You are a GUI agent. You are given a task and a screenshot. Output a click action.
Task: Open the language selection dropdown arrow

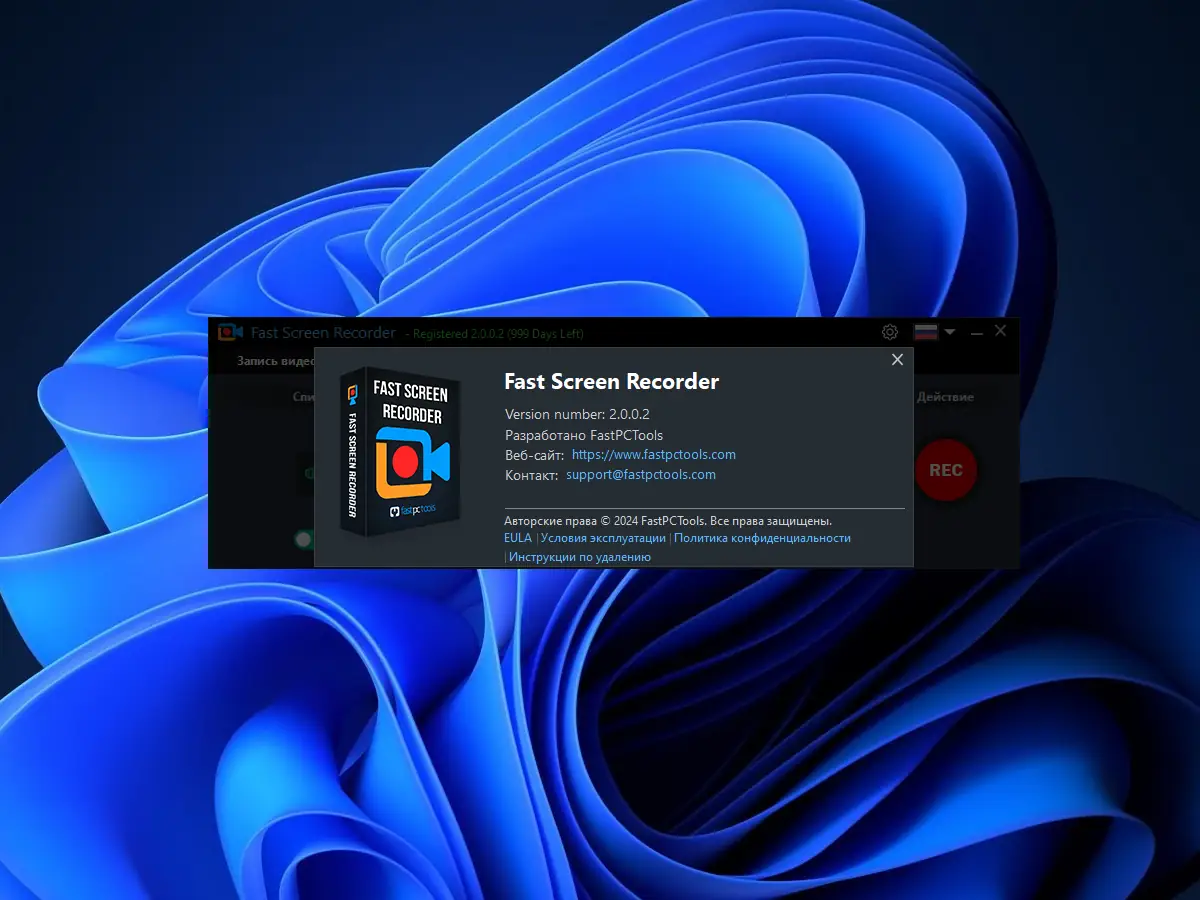(x=948, y=333)
